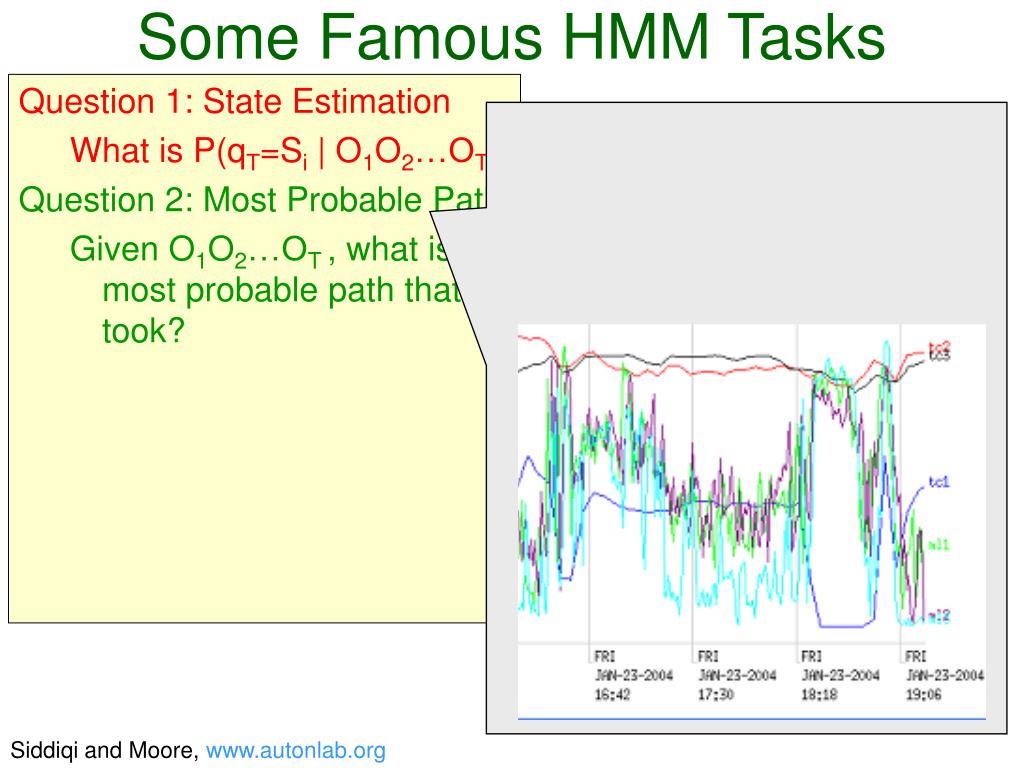
Task: Click the time-series chart image
Action: point(752,522)
